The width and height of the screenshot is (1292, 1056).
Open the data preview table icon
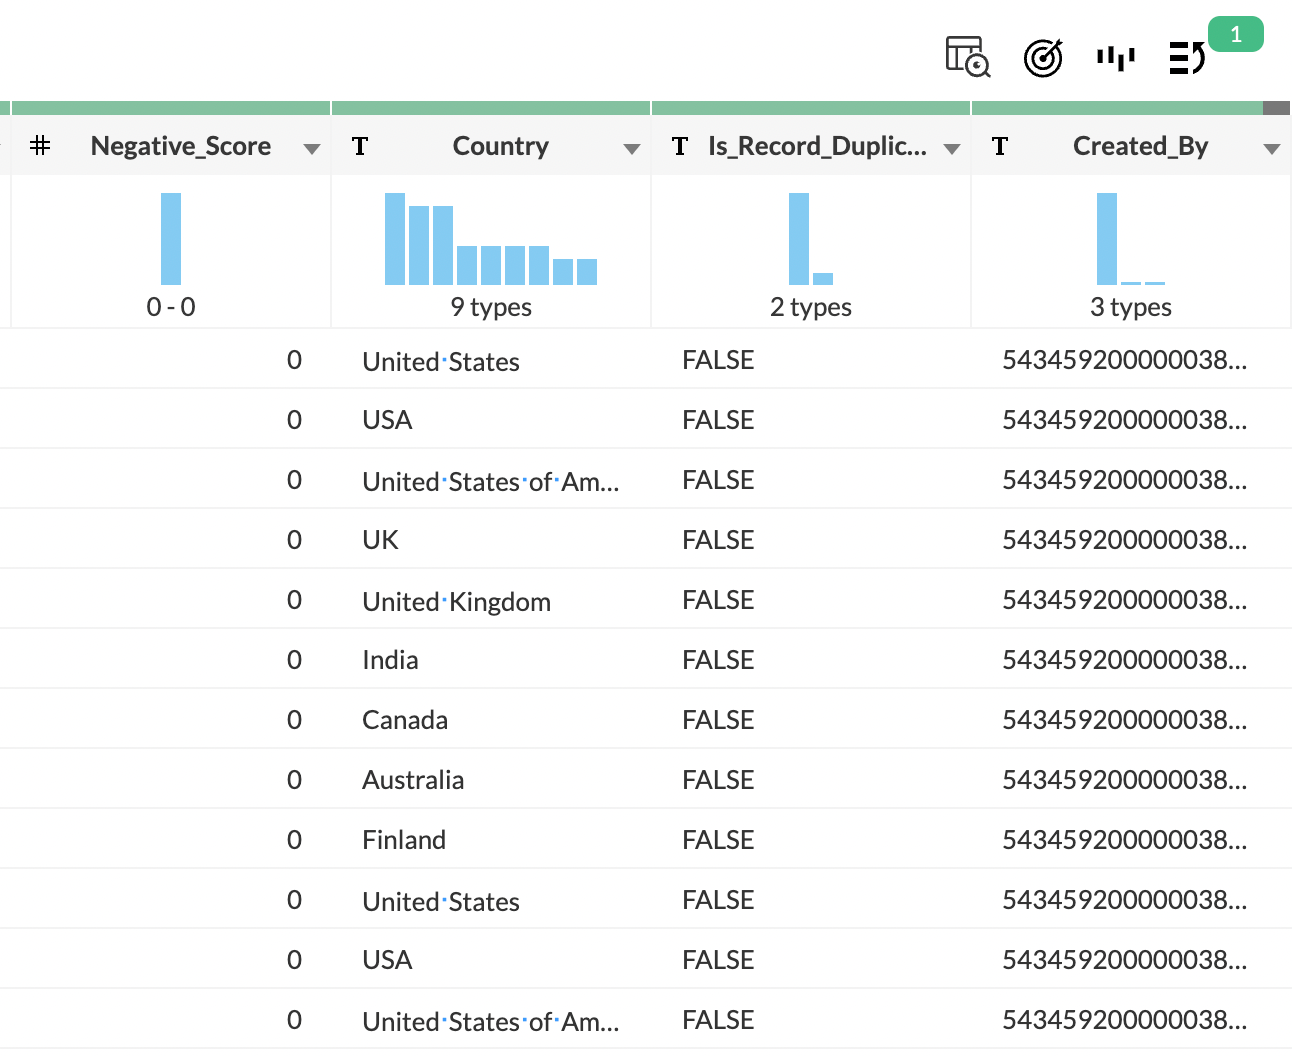[967, 57]
